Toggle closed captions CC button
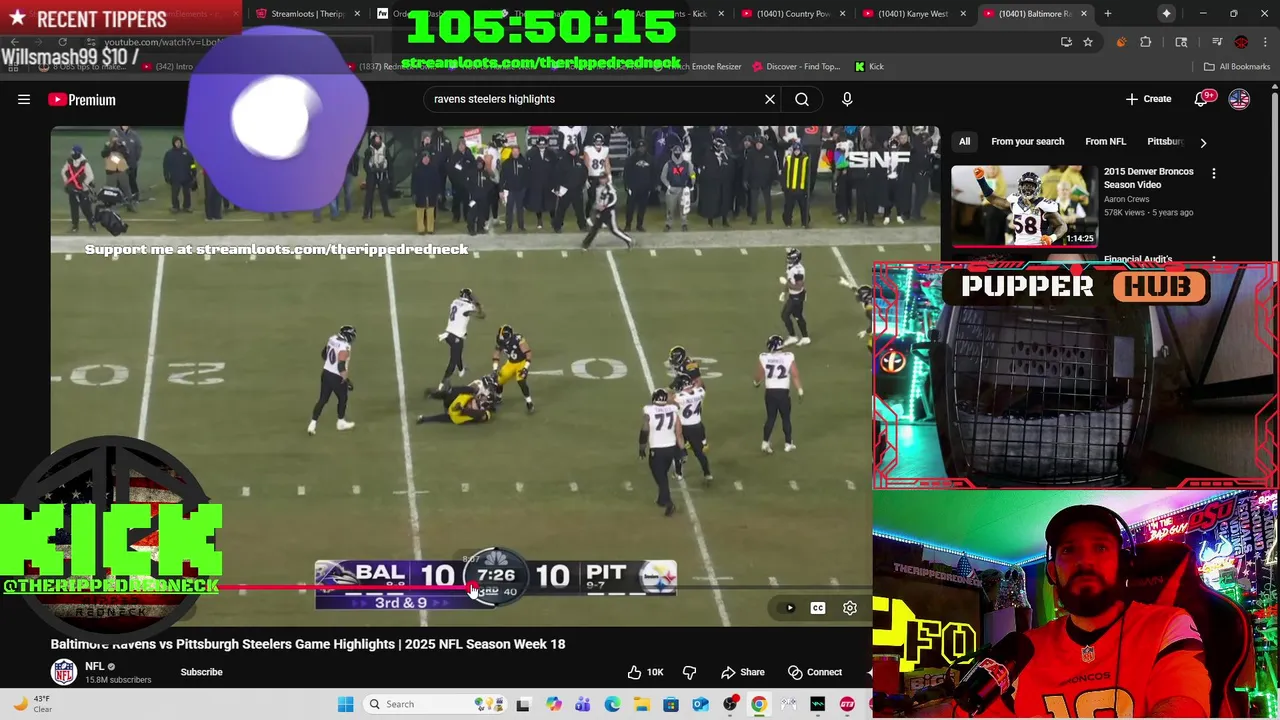1280x720 pixels. (x=818, y=608)
